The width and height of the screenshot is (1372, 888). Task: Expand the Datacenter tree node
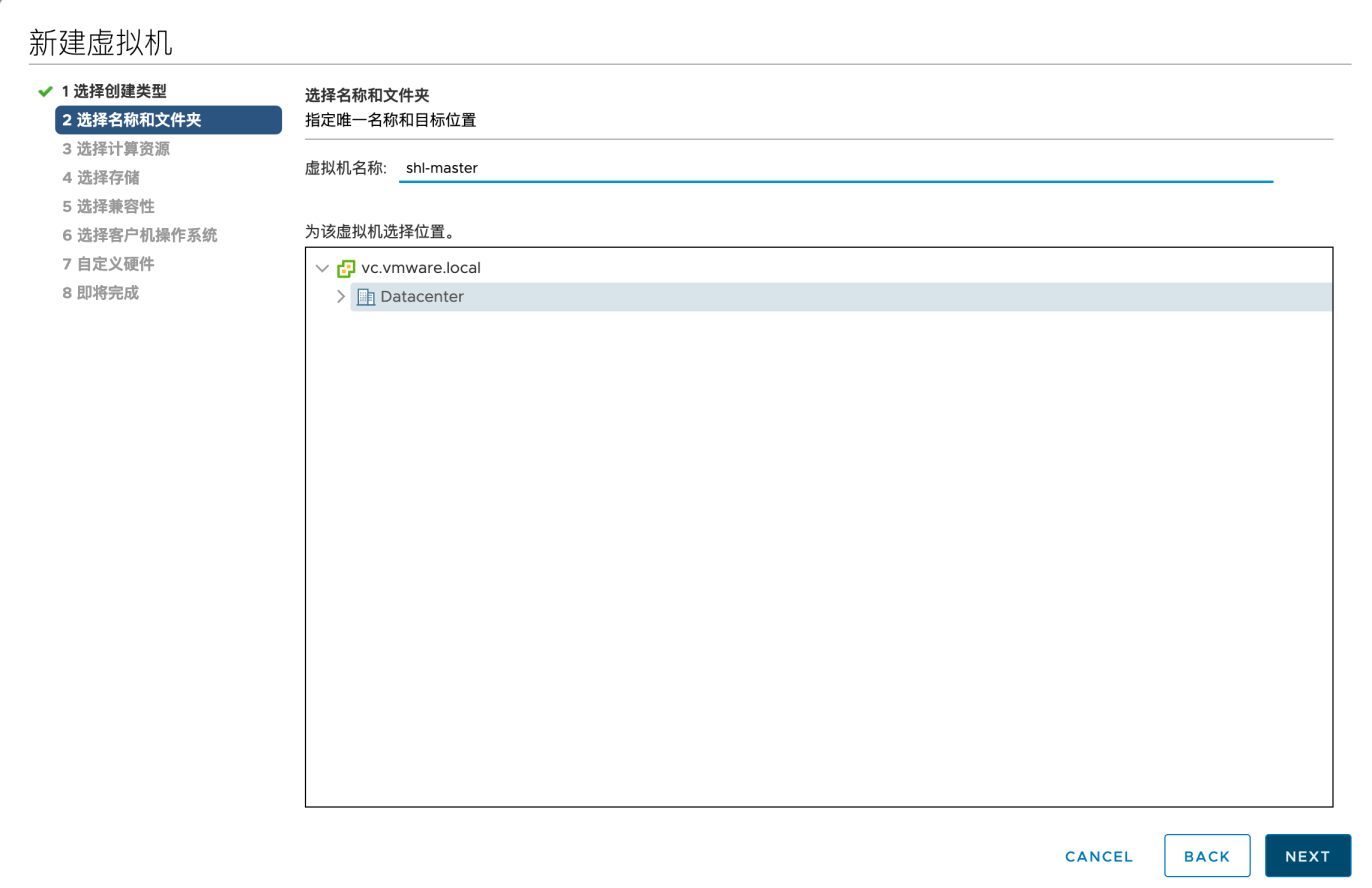341,297
